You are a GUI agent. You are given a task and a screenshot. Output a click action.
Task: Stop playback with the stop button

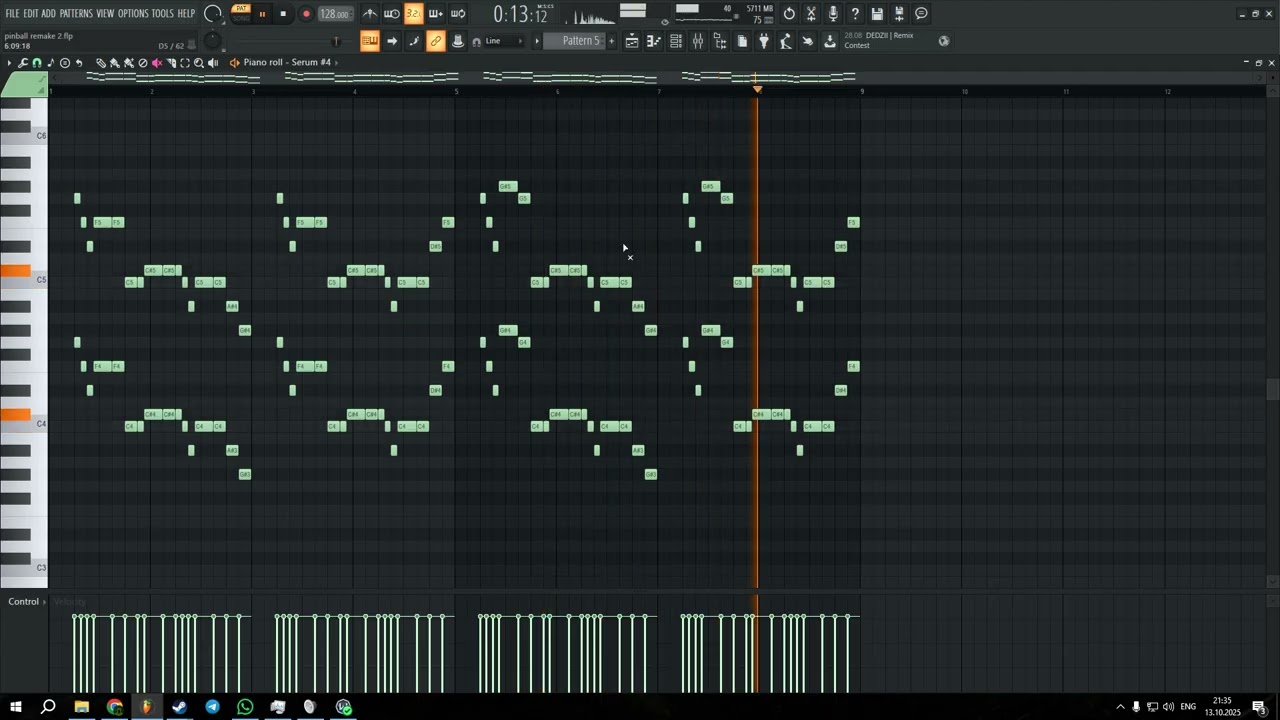pos(283,14)
